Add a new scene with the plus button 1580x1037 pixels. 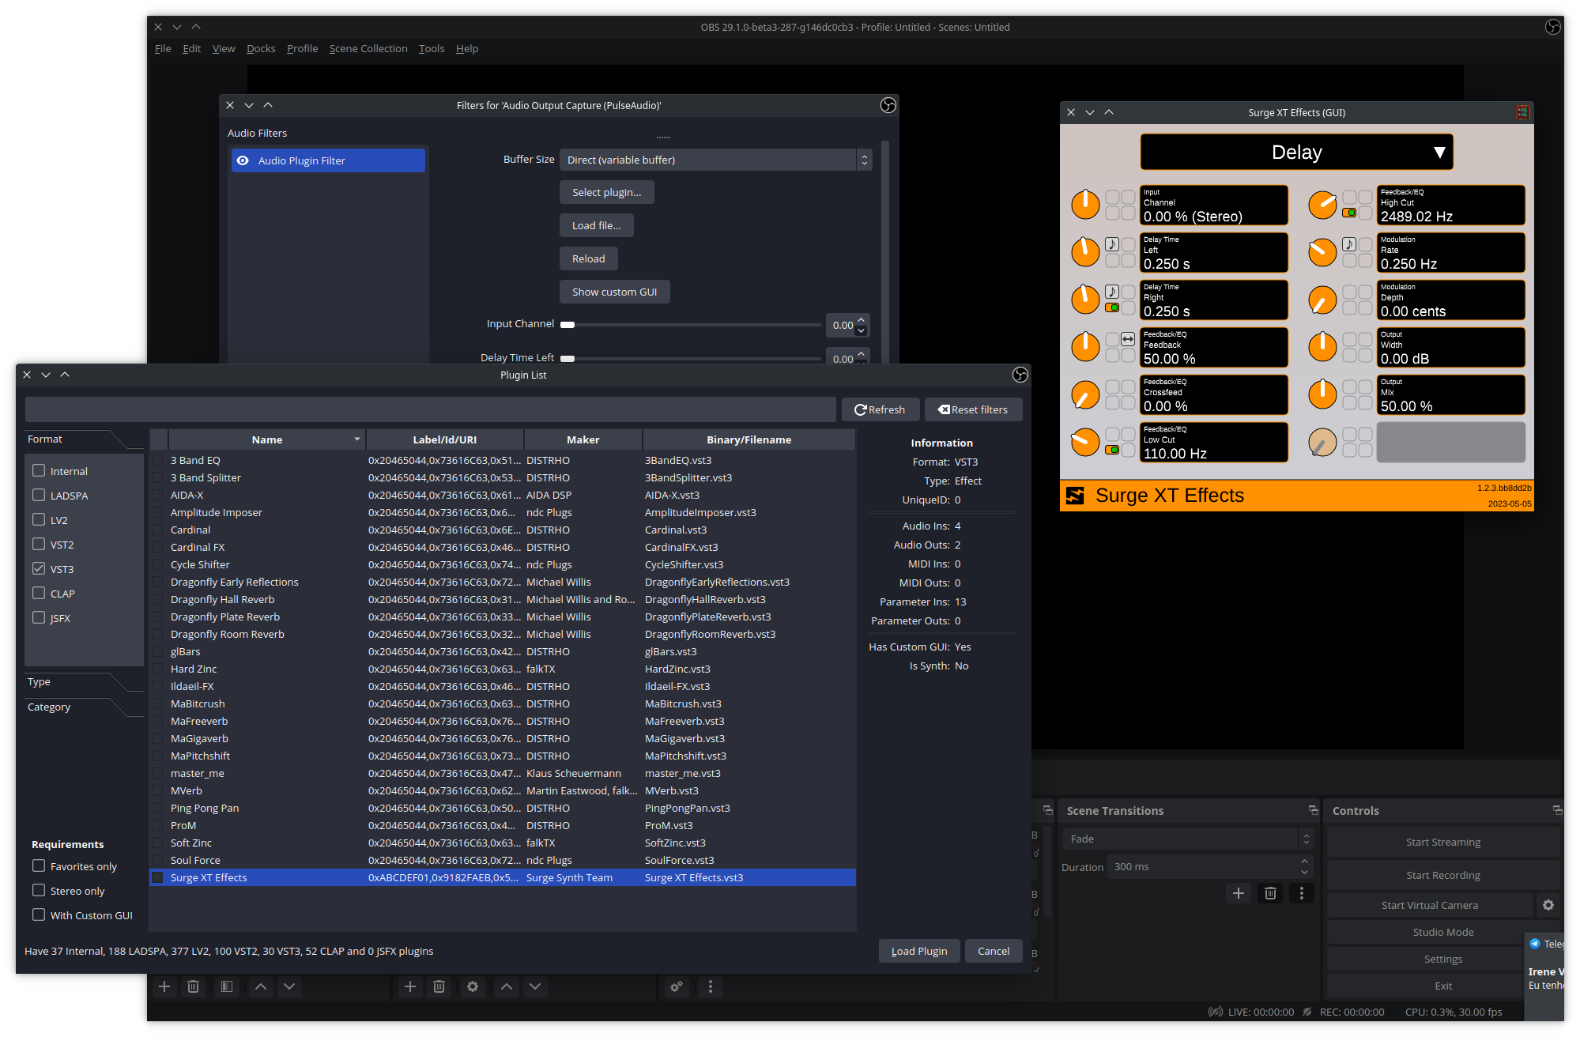click(165, 987)
